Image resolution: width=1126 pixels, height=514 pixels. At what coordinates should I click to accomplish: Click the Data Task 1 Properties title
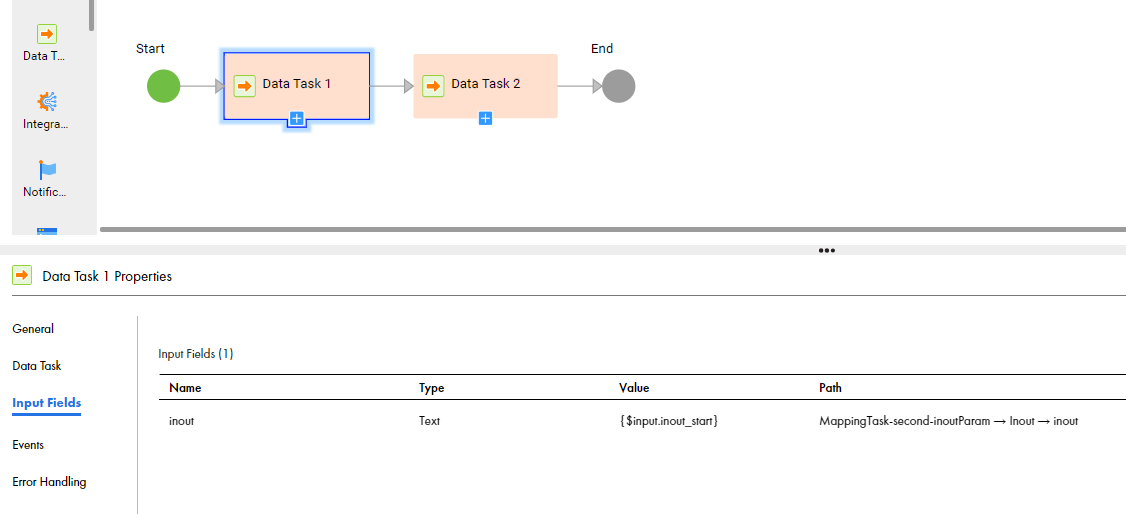[107, 276]
